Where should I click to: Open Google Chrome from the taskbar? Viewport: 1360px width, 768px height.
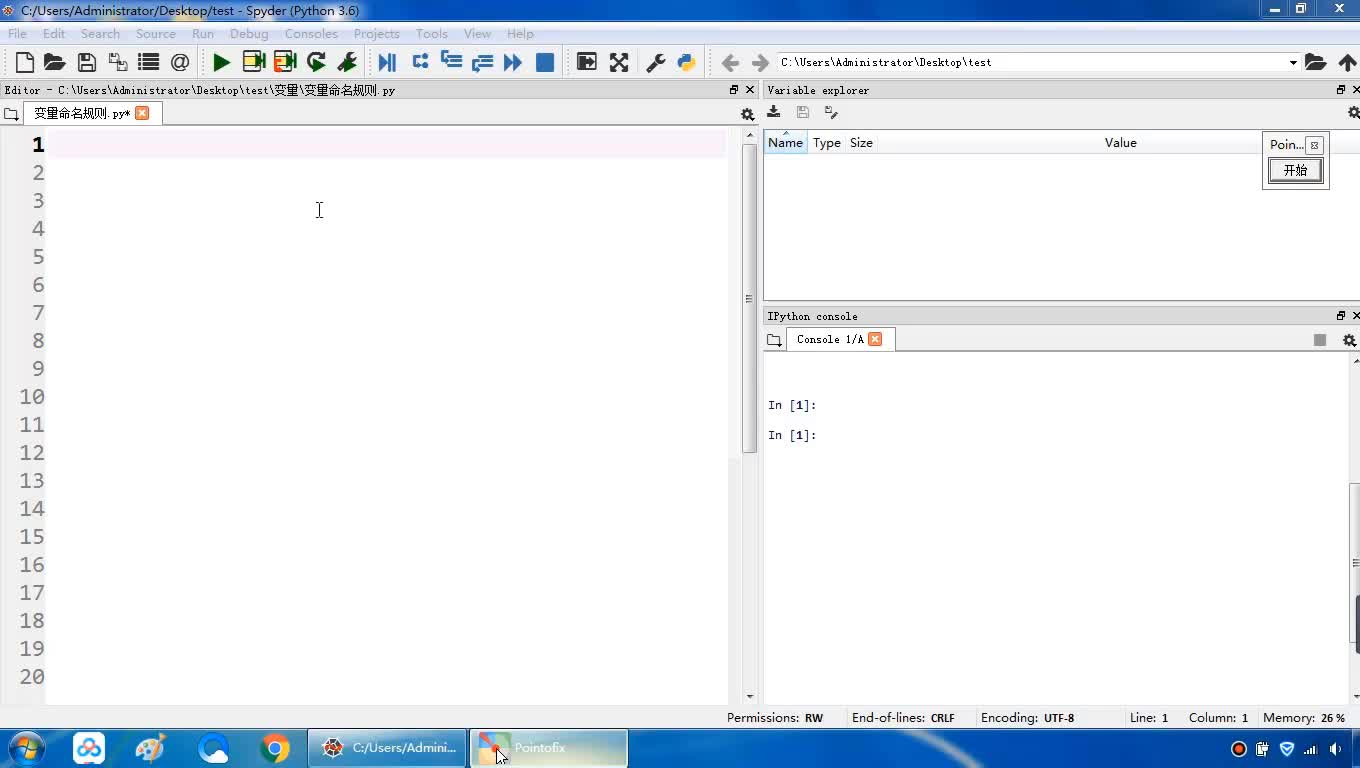(x=275, y=748)
